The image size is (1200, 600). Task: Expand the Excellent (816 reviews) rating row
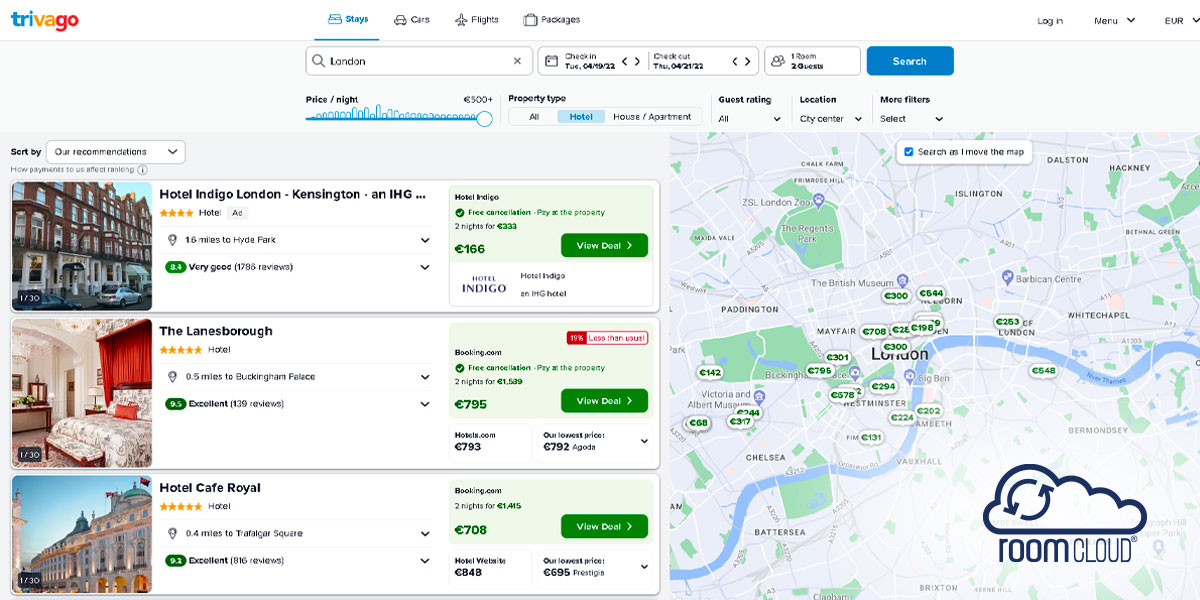299,561
